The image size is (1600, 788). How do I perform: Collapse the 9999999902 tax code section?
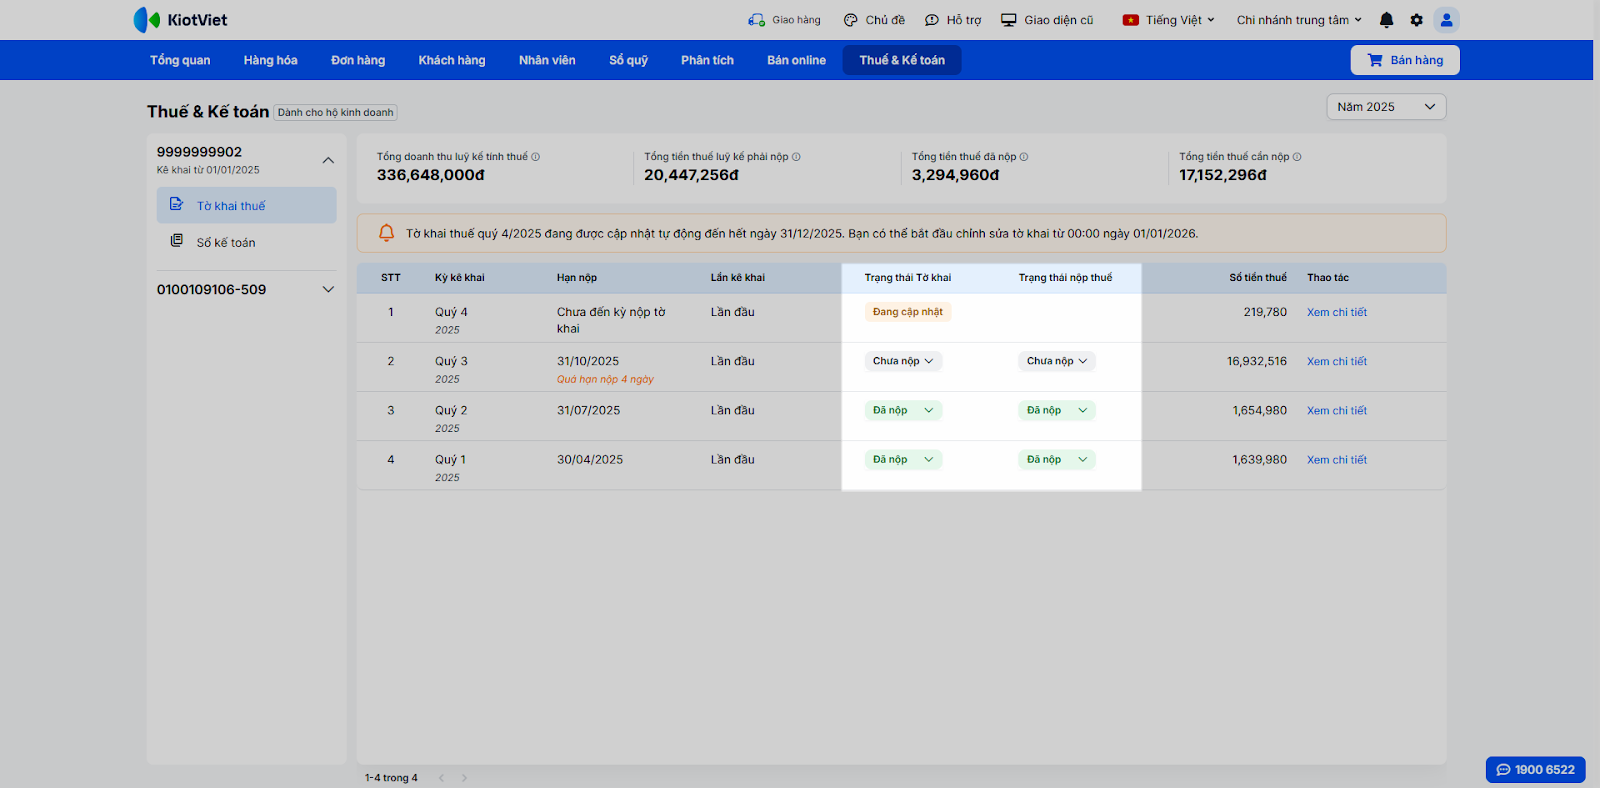pyautogui.click(x=327, y=160)
